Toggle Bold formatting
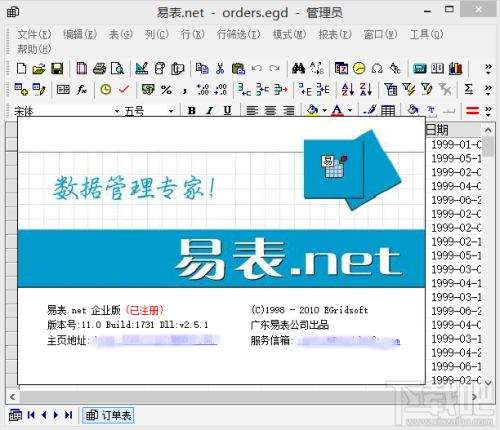This screenshot has width=500, height=430. click(x=192, y=110)
